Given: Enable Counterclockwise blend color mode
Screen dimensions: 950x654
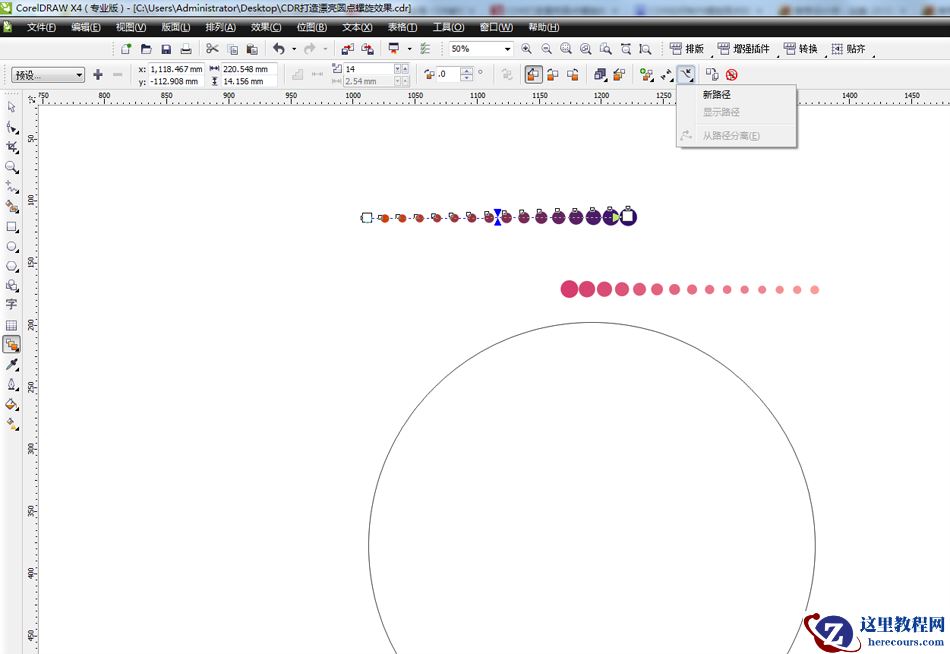Looking at the screenshot, I should pyautogui.click(x=573, y=75).
